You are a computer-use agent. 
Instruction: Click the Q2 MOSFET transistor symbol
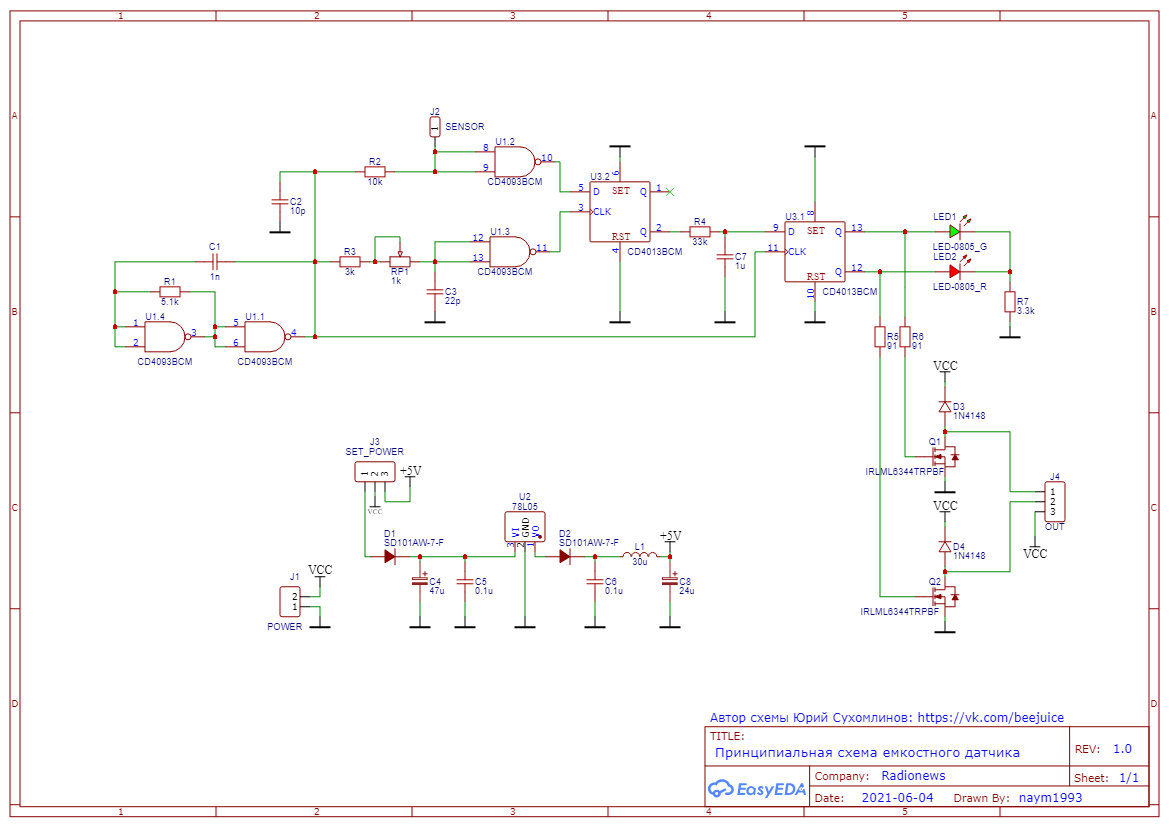945,597
